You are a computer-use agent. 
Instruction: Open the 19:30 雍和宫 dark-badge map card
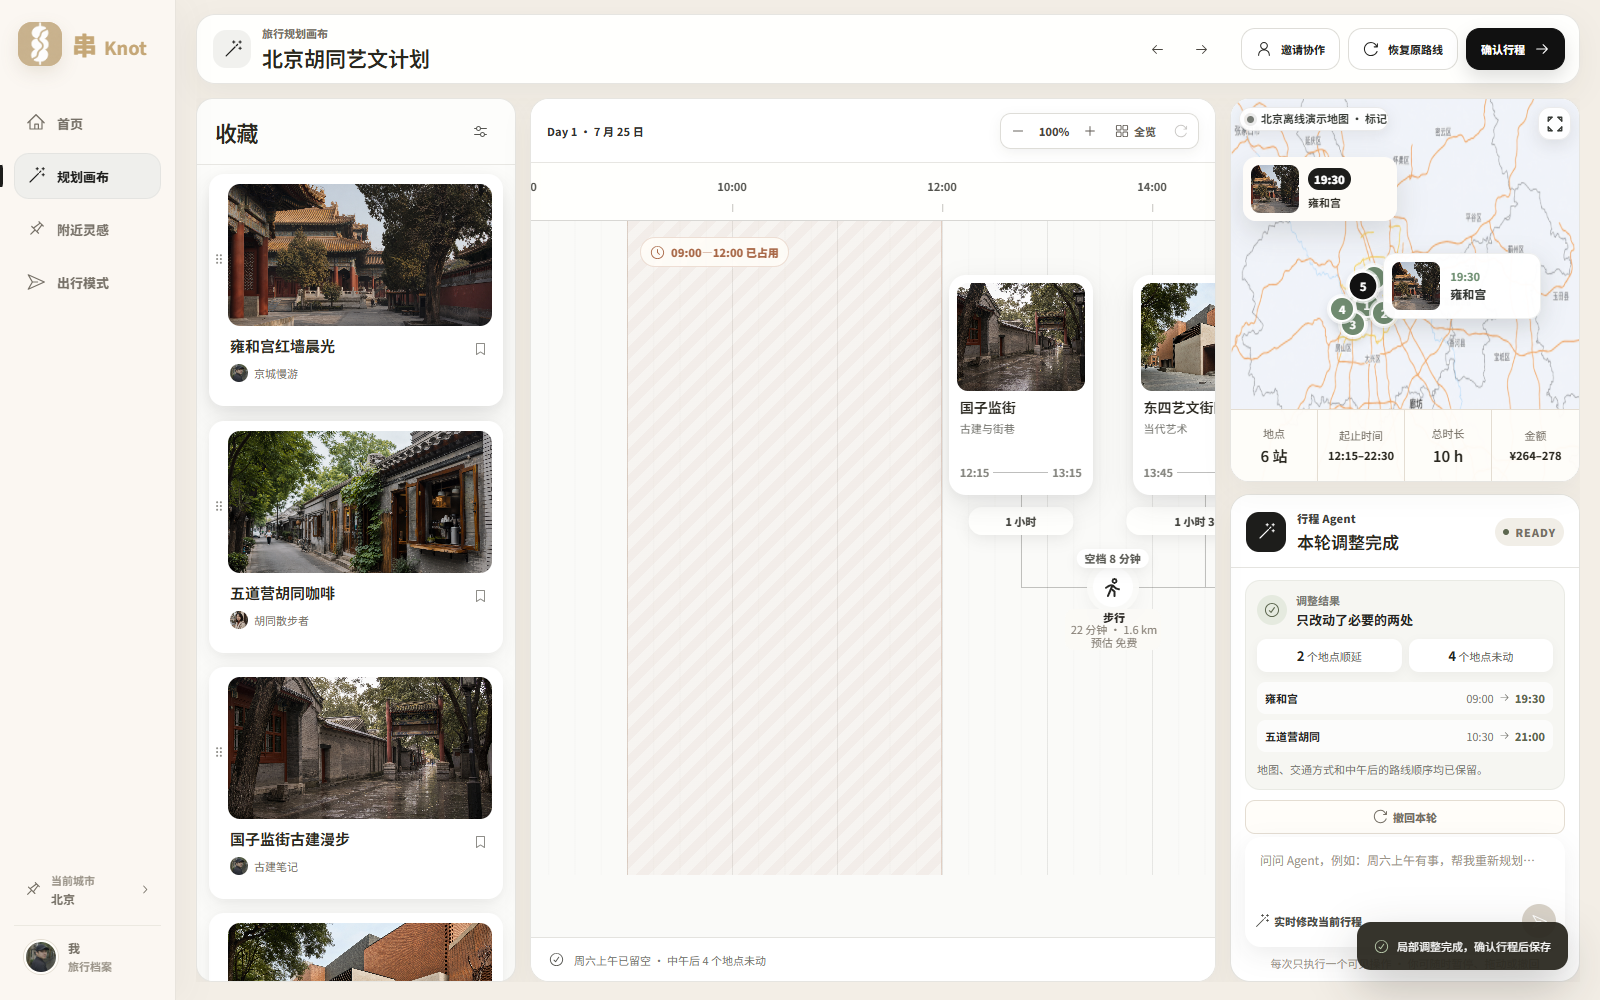point(1320,189)
